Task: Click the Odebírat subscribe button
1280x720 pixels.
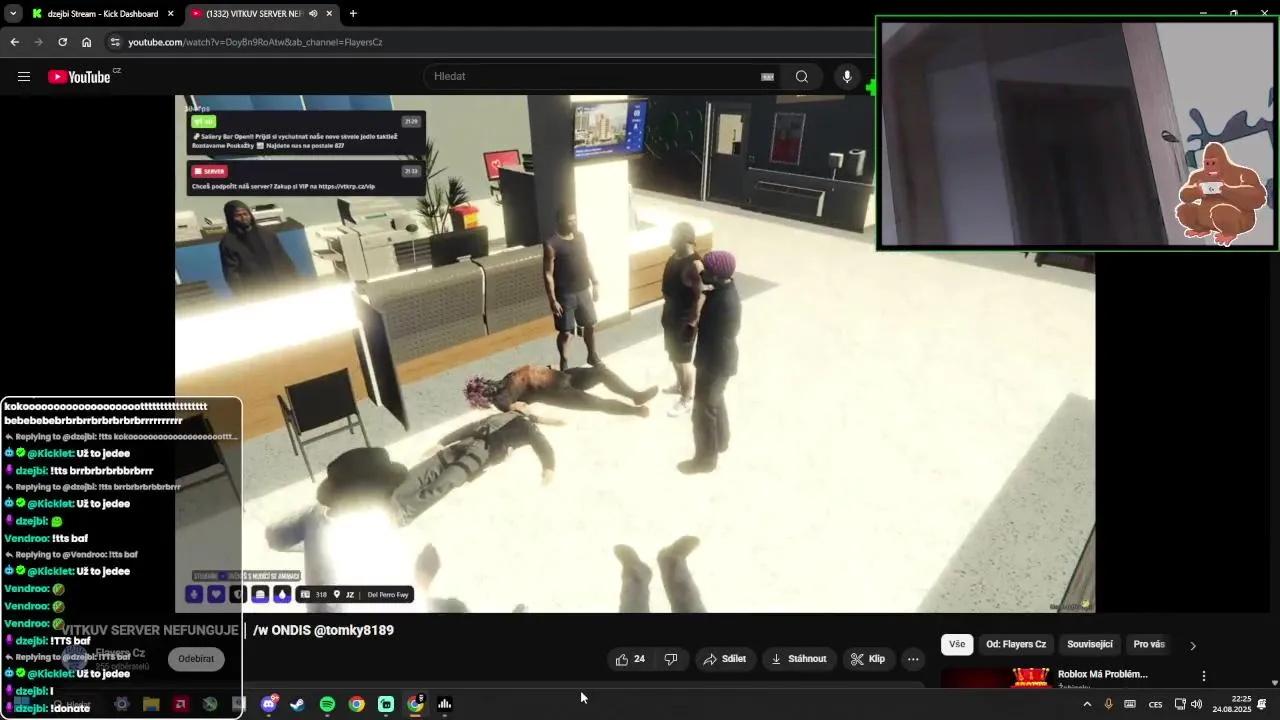Action: click(x=195, y=659)
